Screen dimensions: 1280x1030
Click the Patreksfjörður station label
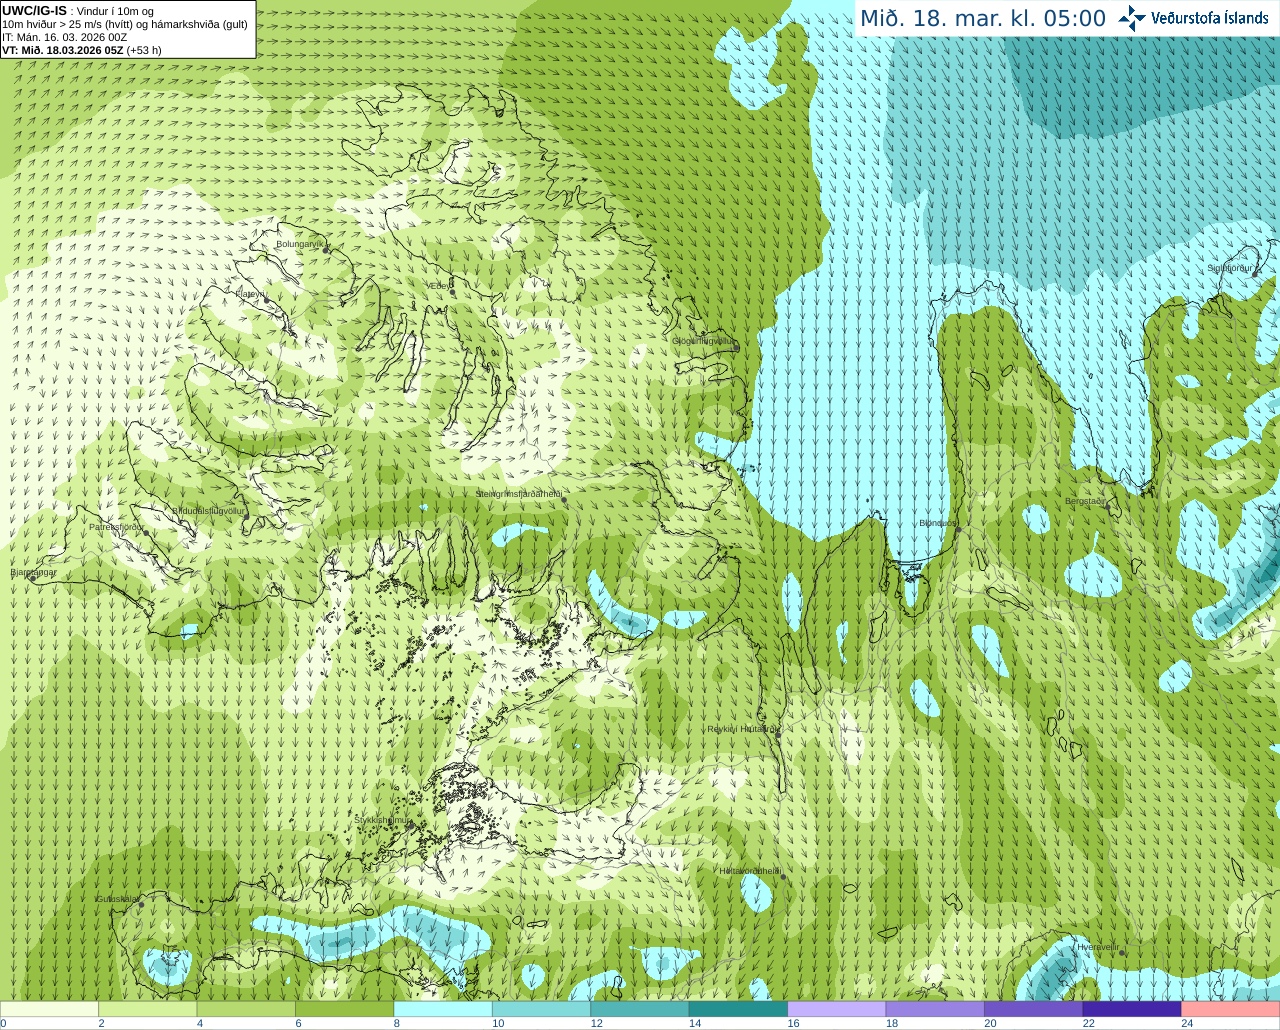coord(116,527)
